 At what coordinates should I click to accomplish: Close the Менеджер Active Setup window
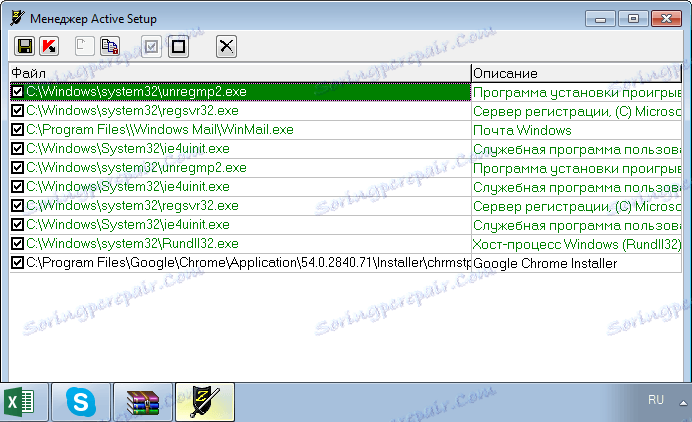click(x=666, y=19)
